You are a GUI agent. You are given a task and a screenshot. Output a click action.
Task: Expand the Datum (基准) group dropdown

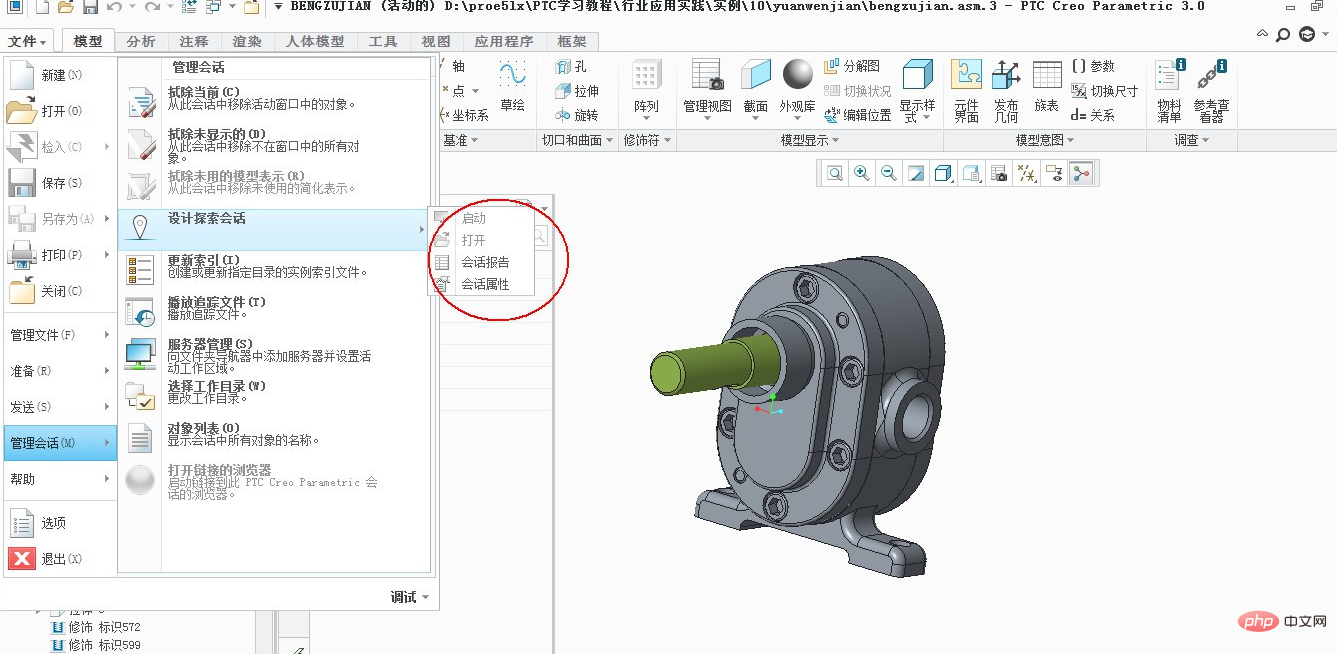point(461,140)
